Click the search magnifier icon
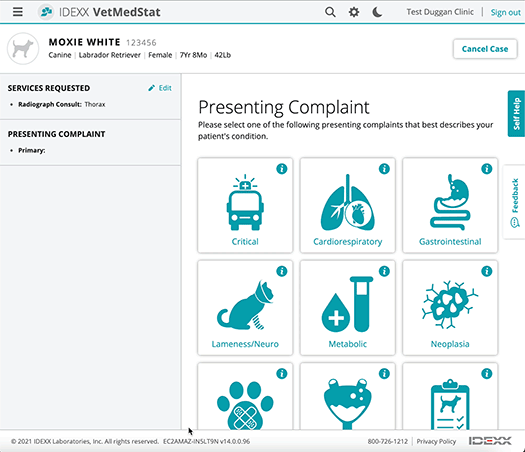 (330, 12)
